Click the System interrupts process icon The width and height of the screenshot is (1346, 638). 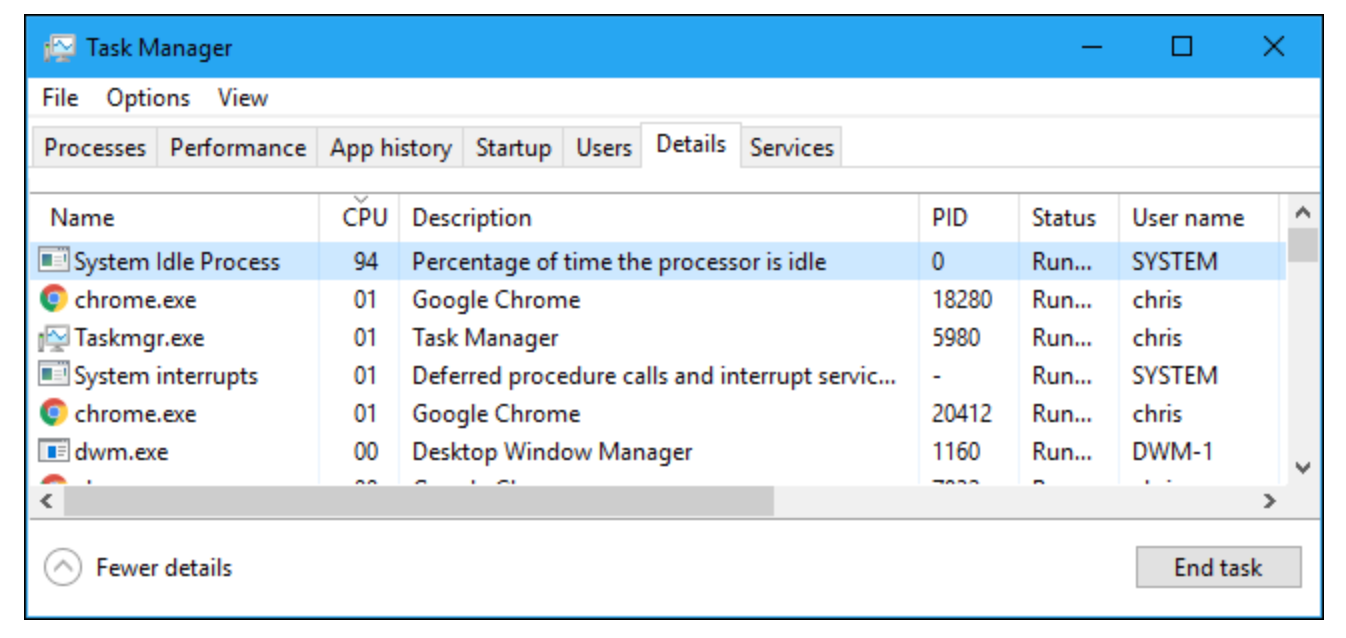pyautogui.click(x=54, y=376)
